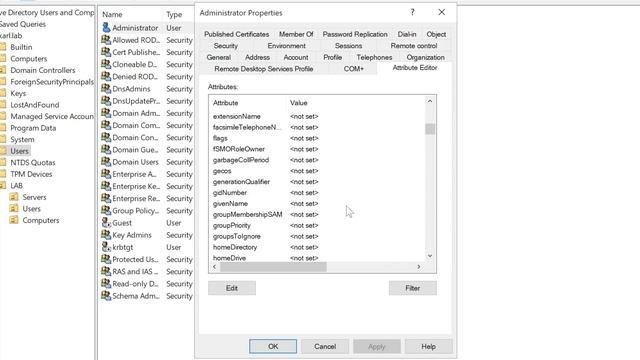Image resolution: width=640 pixels, height=360 pixels.
Task: Open Remote Desktop Services Profile tab
Action: (x=264, y=69)
